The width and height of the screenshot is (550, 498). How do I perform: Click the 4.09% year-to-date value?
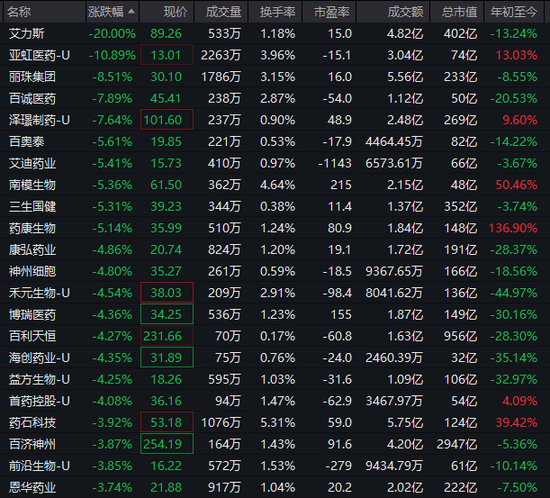point(520,401)
